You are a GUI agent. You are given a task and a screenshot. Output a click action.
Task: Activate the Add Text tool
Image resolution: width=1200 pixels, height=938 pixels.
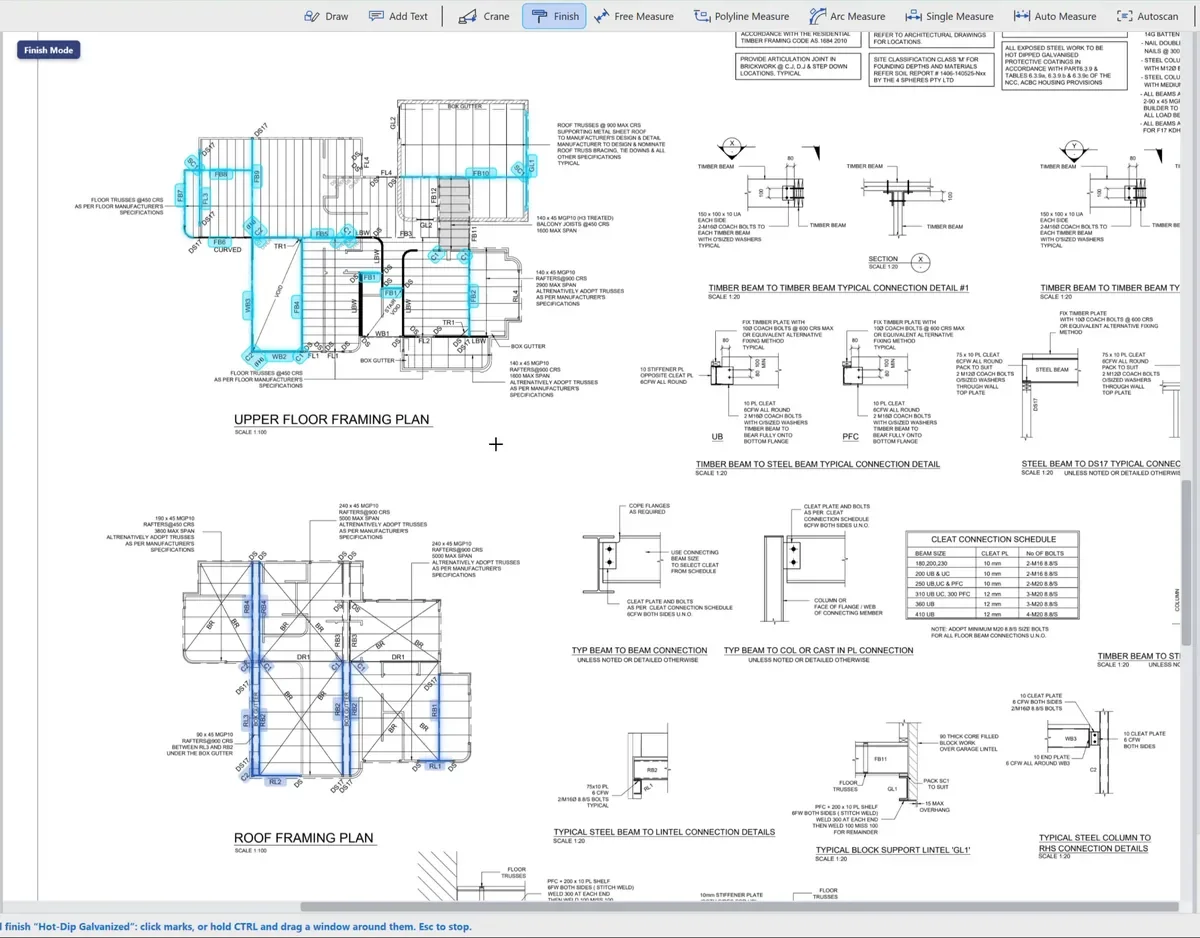tap(398, 16)
